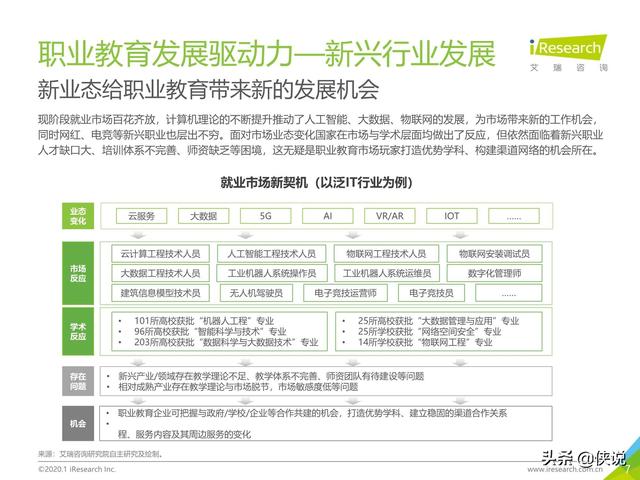640x480 pixels.
Task: Click the source note 来源：艾瑞咨询研究院
Action: pyautogui.click(x=100, y=454)
